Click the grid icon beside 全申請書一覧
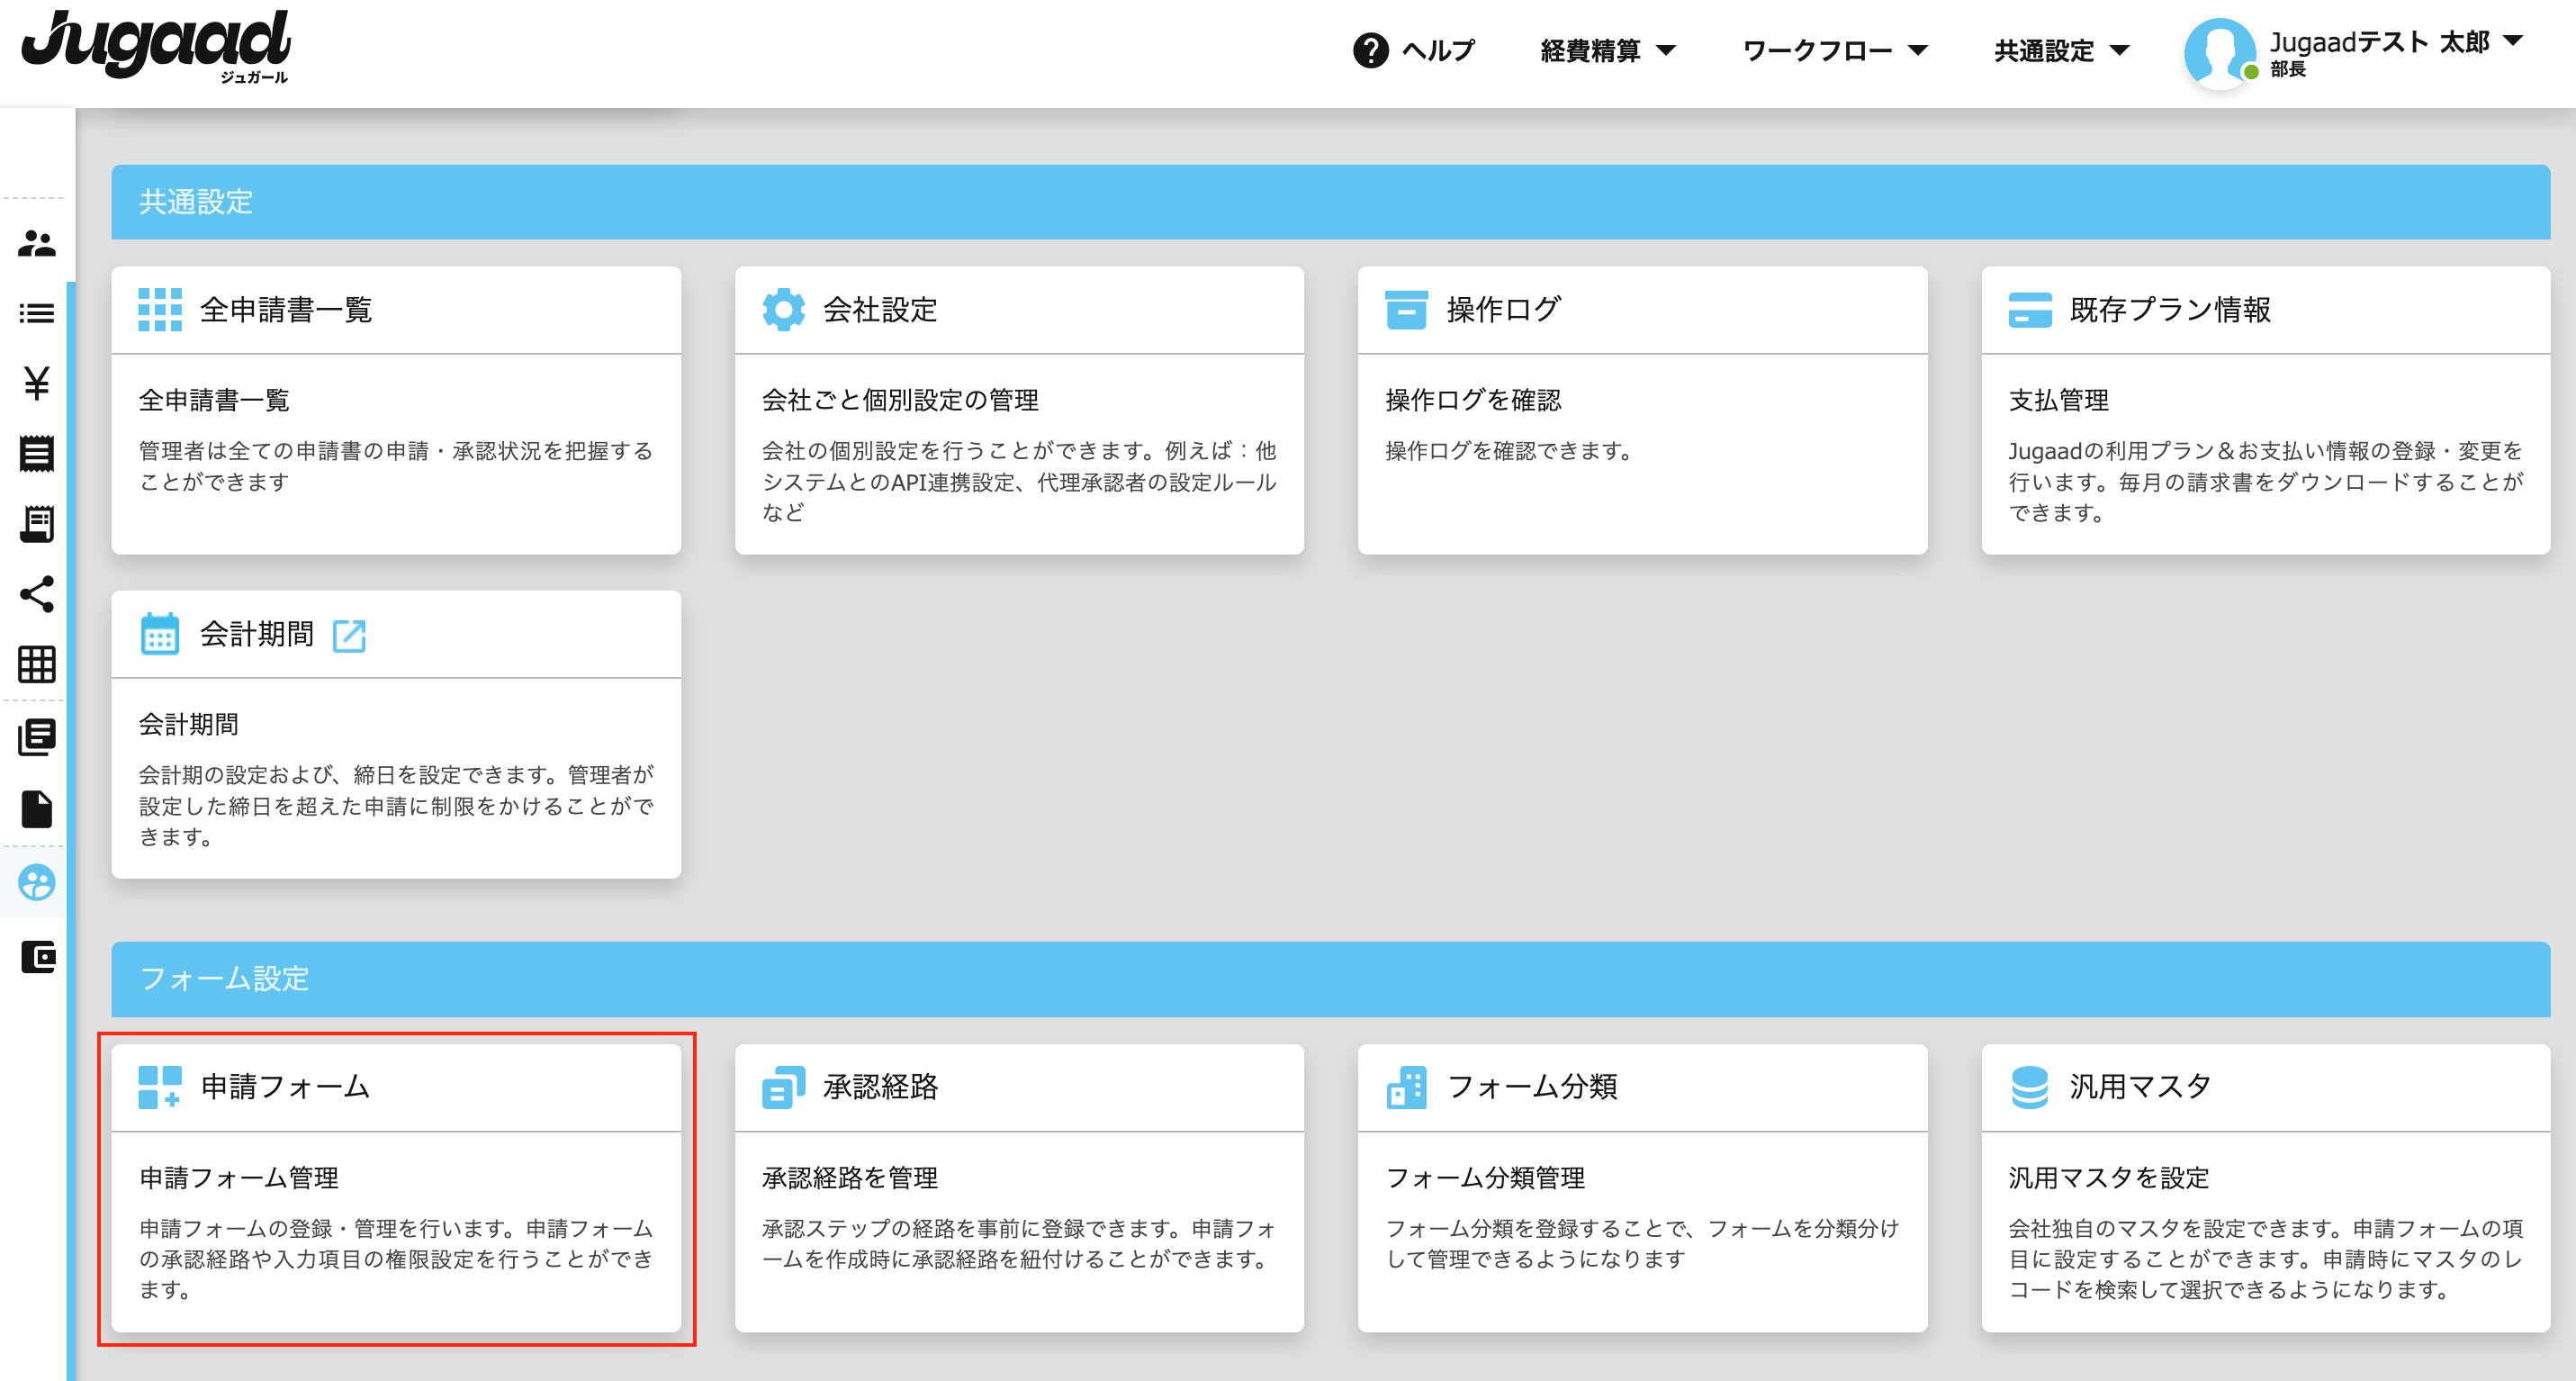The width and height of the screenshot is (2576, 1381). tap(160, 310)
